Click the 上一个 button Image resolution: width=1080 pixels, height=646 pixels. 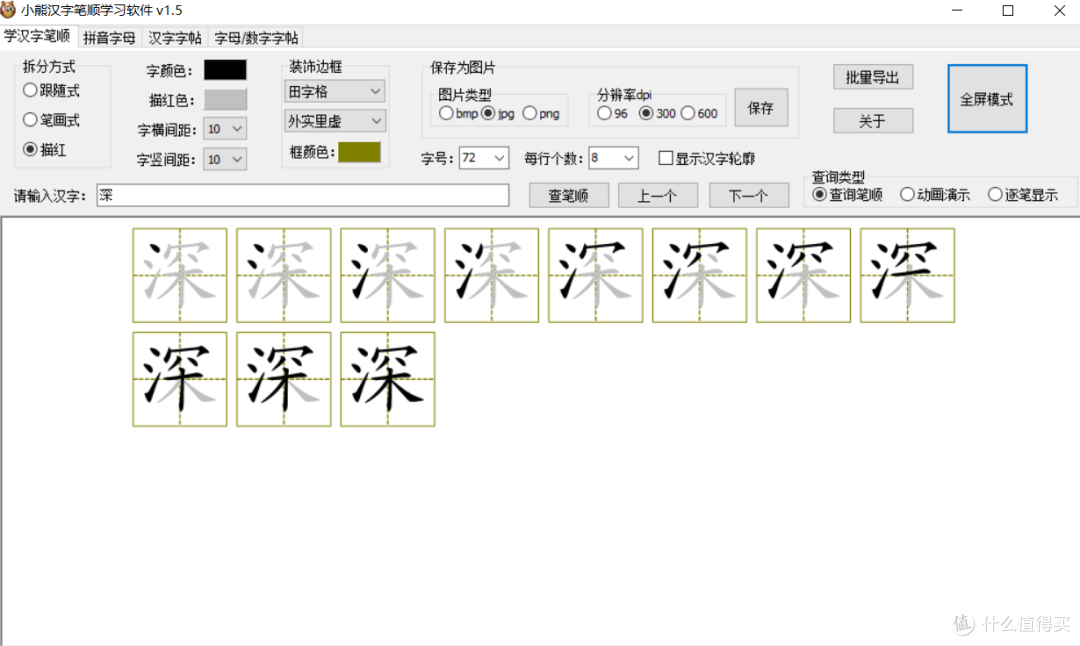point(658,196)
